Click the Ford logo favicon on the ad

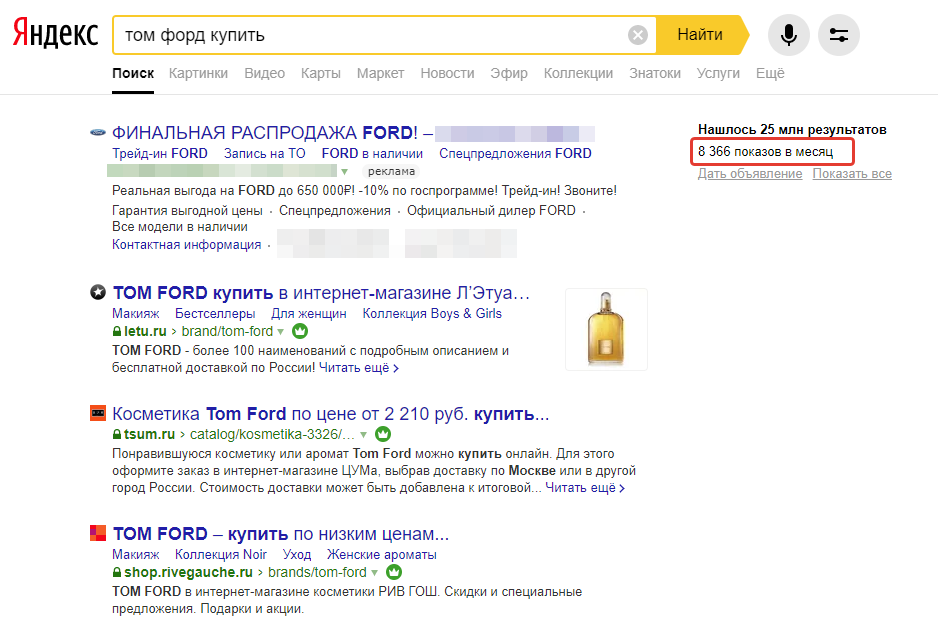click(x=98, y=132)
